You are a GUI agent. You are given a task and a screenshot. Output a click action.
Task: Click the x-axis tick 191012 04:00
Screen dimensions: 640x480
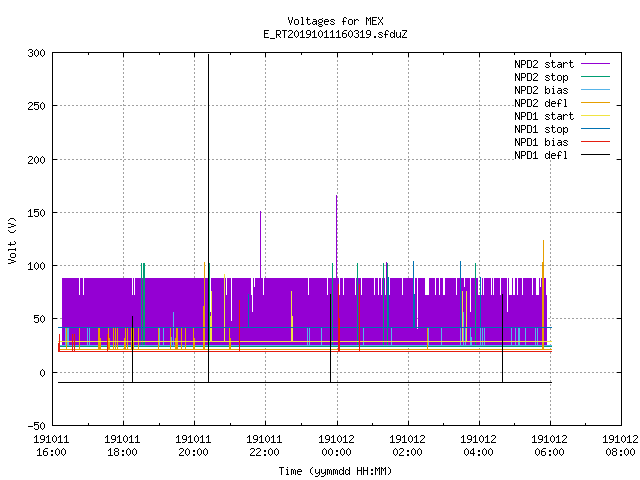478,446
